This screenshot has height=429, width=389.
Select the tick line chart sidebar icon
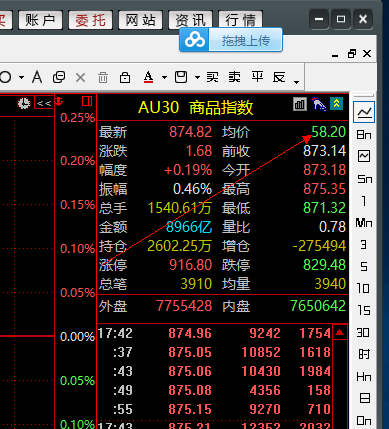tap(364, 112)
